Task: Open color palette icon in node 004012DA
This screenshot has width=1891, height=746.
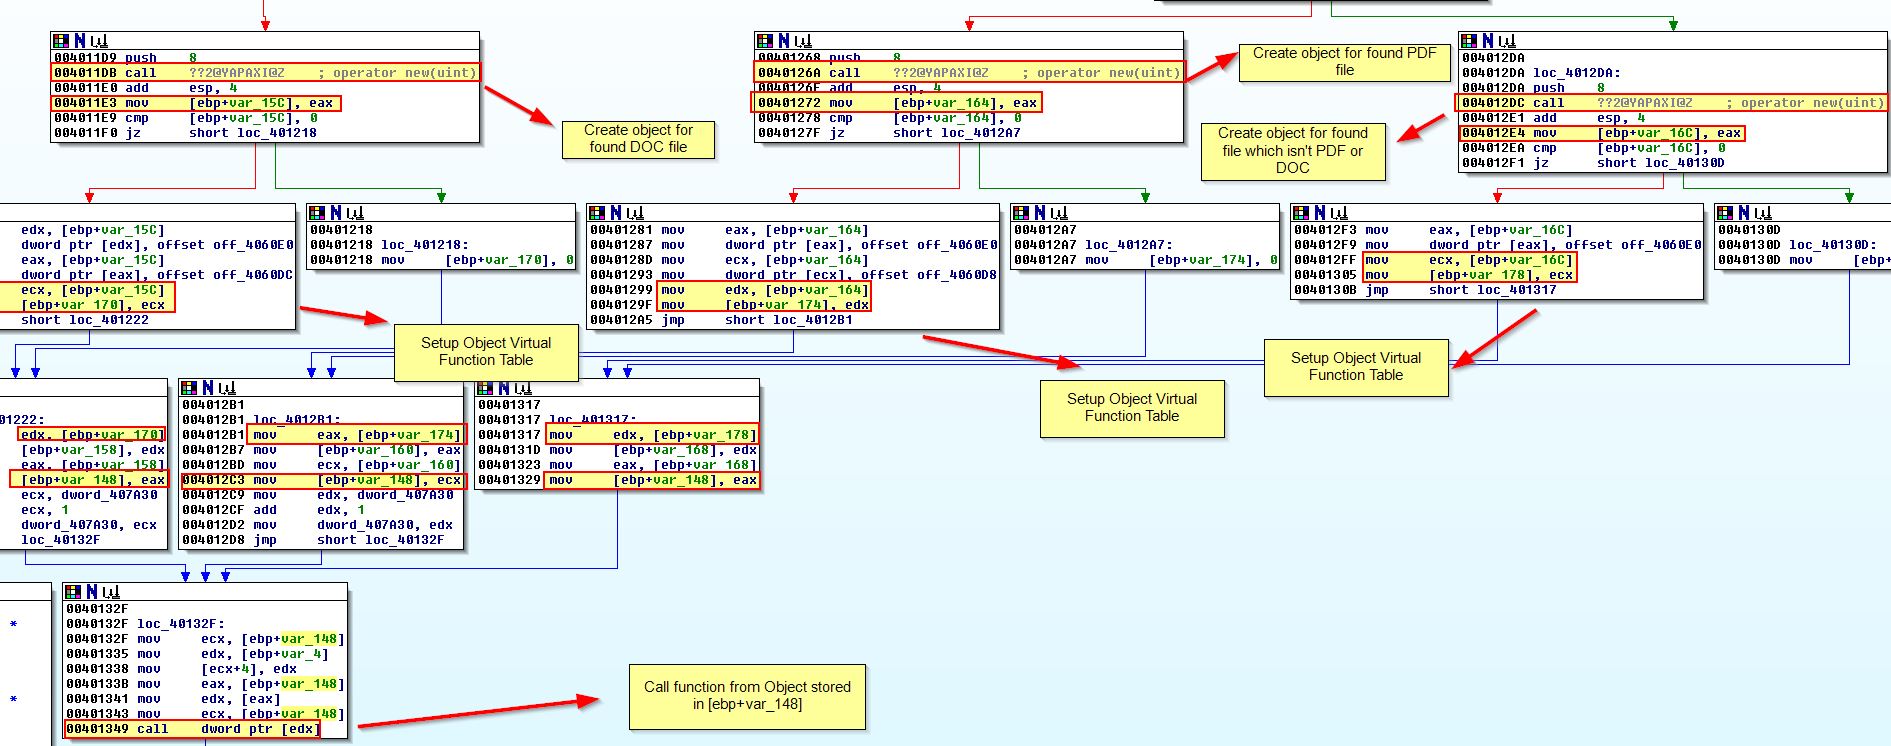Action: [x=1469, y=41]
